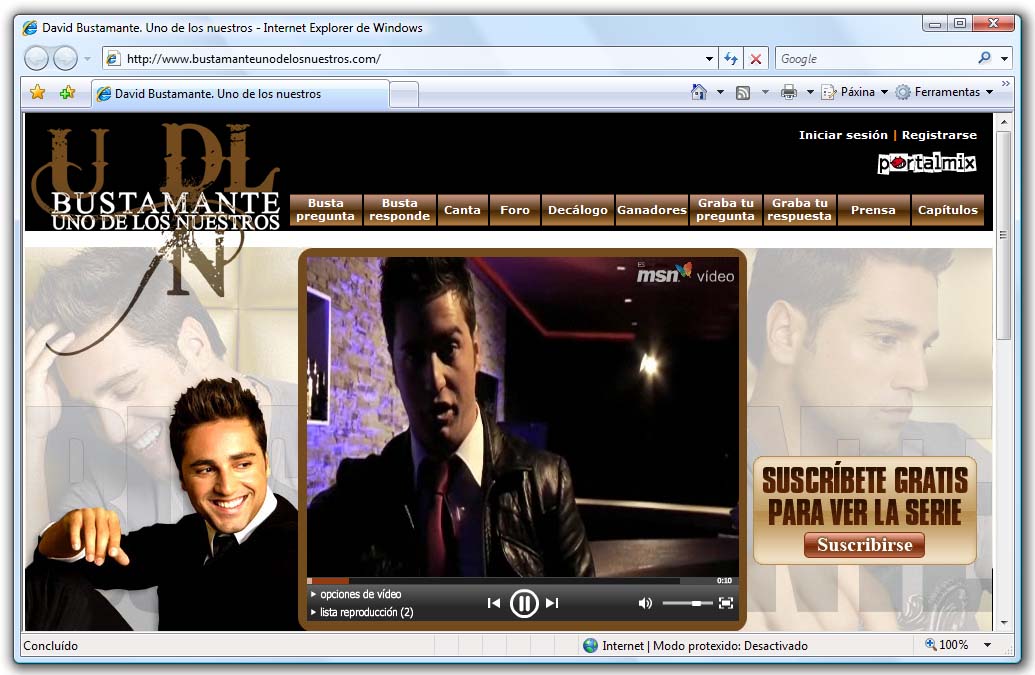This screenshot has width=1035, height=675.
Task: Click Add to Favorites icon
Action: [x=67, y=92]
